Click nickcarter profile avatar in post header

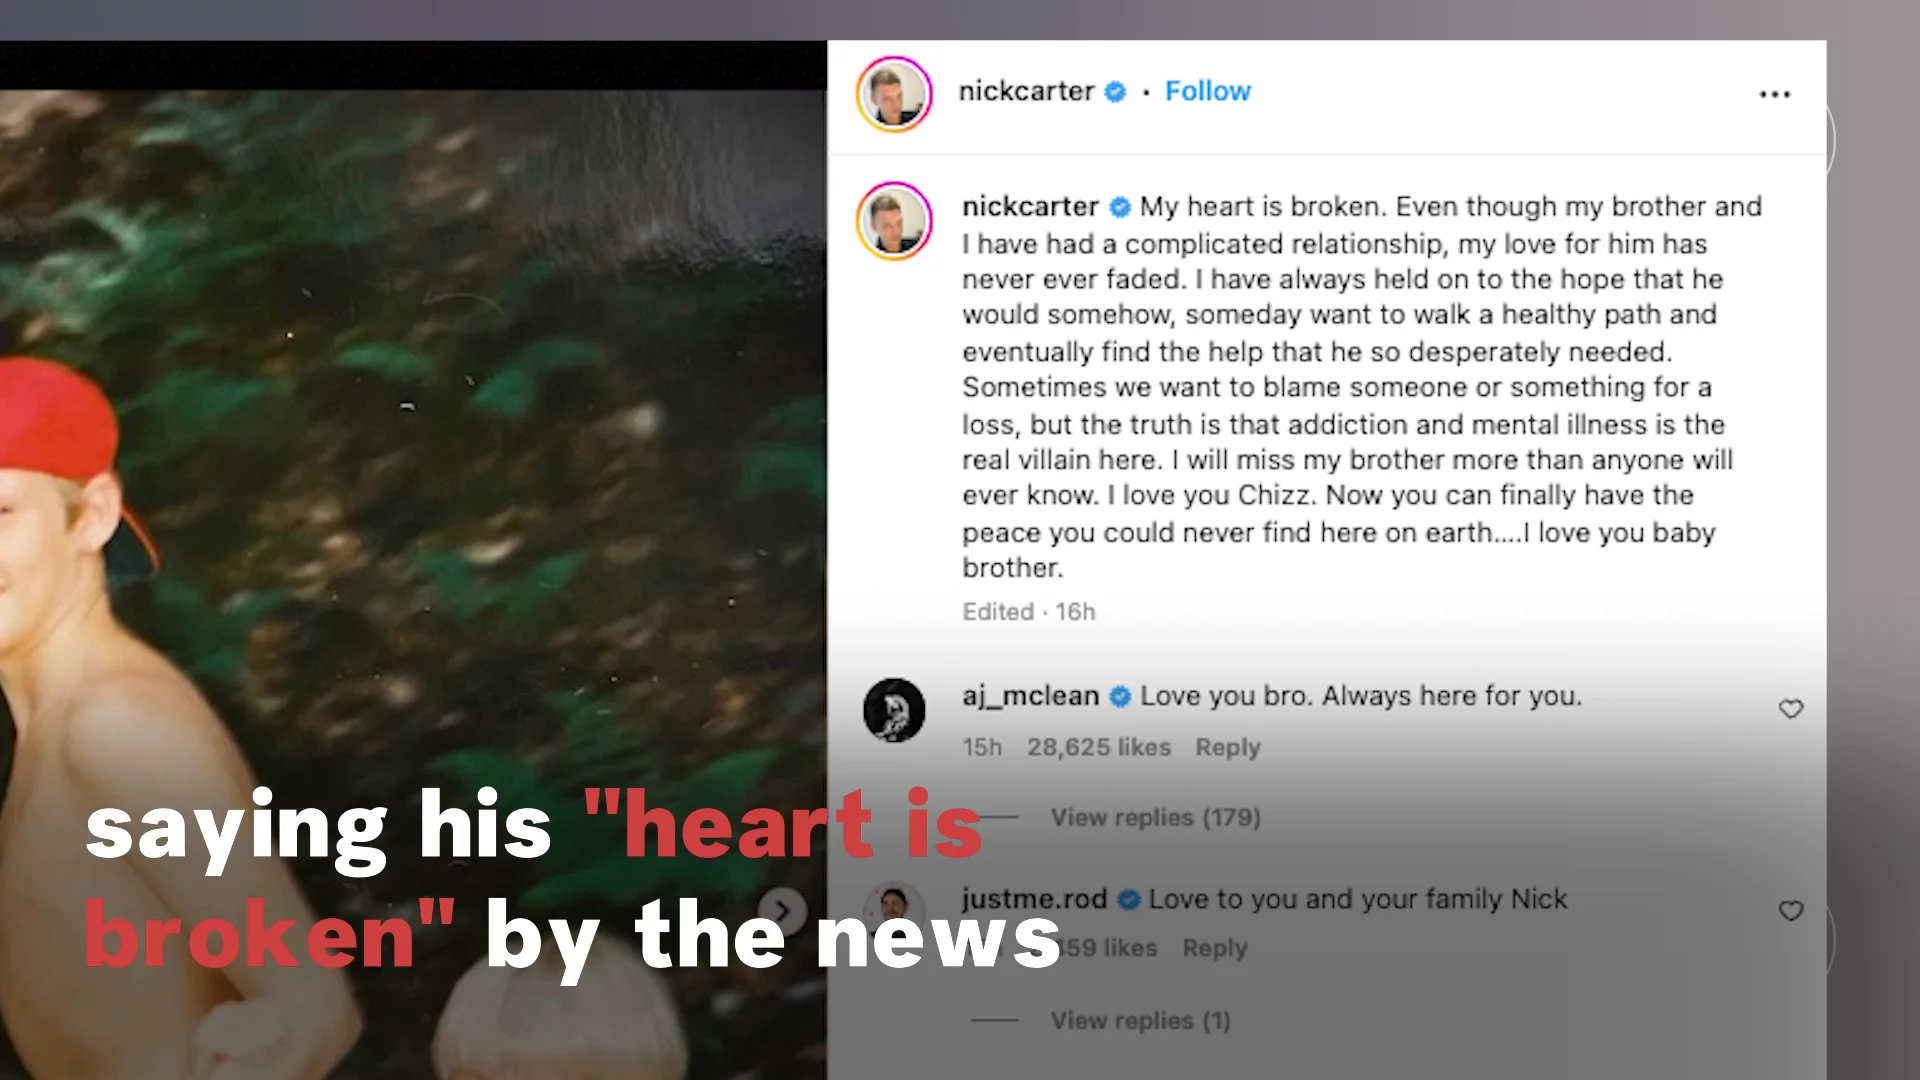pyautogui.click(x=894, y=94)
